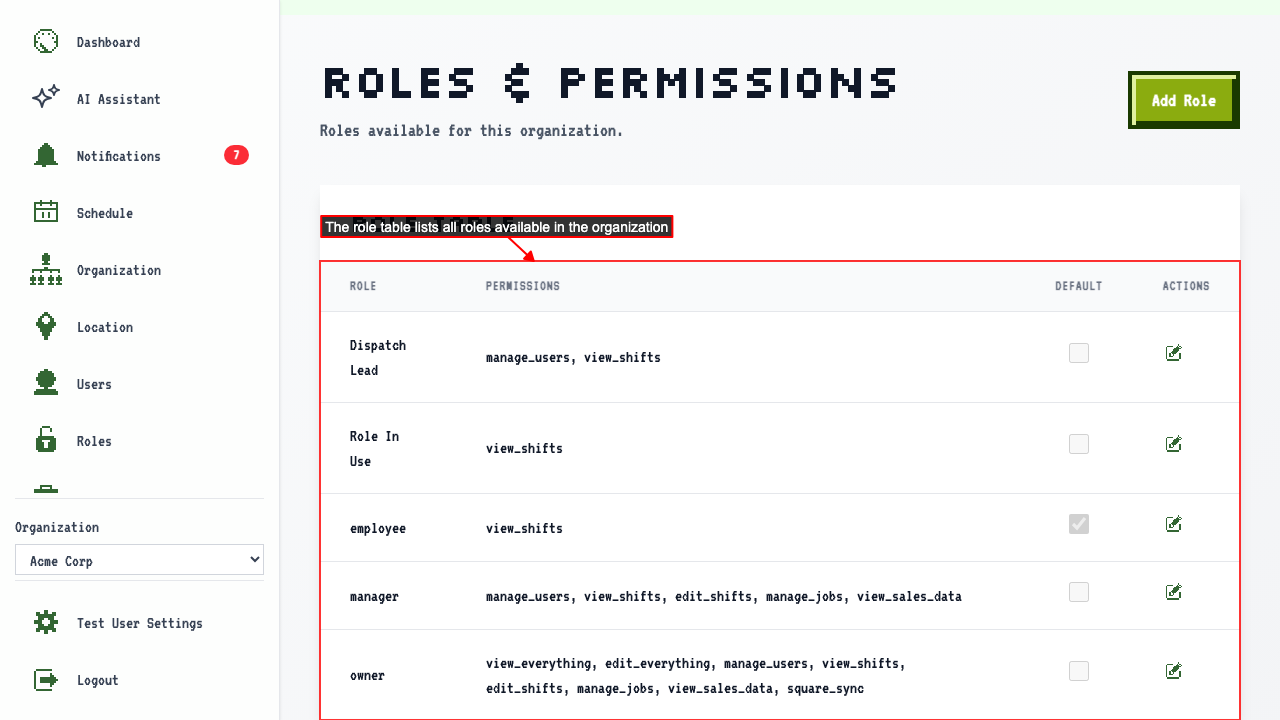The height and width of the screenshot is (720, 1280).
Task: Click the Roles padlock icon
Action: [x=46, y=441]
